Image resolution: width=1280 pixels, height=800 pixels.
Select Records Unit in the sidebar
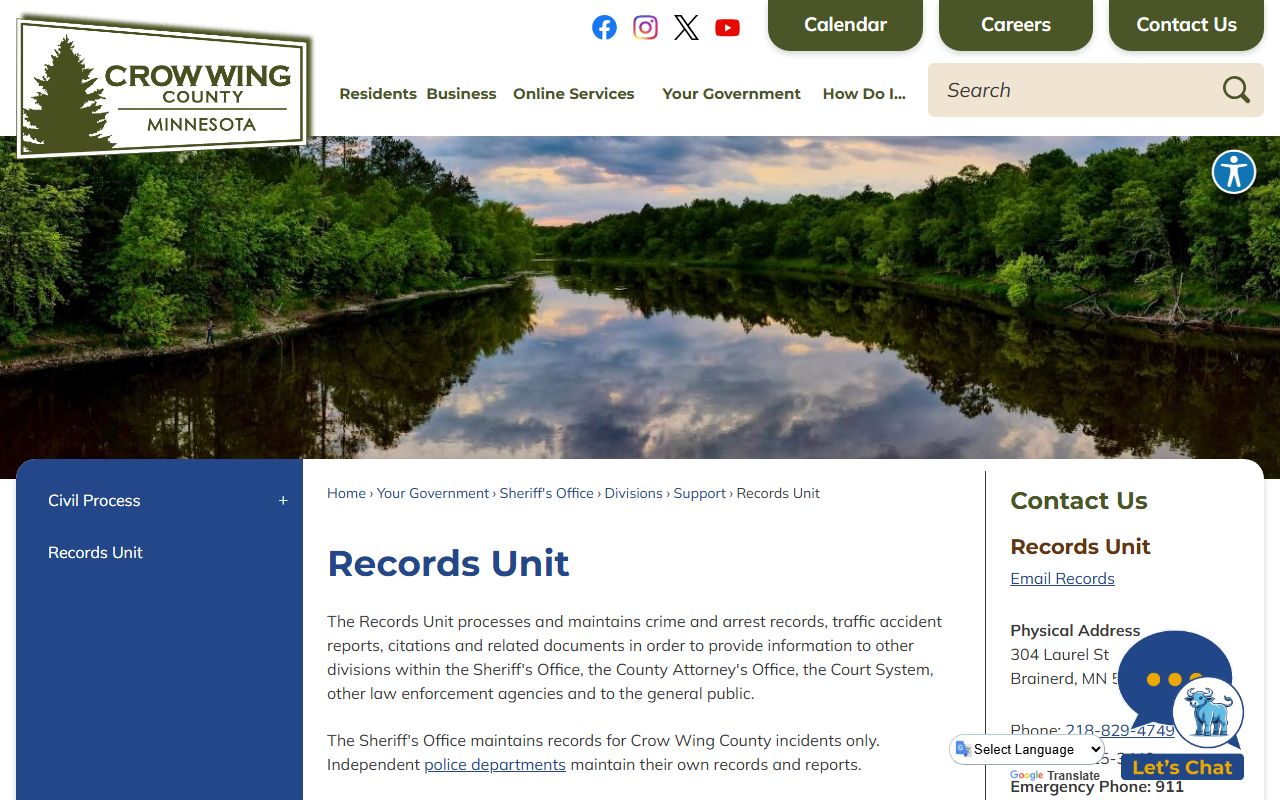(x=95, y=552)
